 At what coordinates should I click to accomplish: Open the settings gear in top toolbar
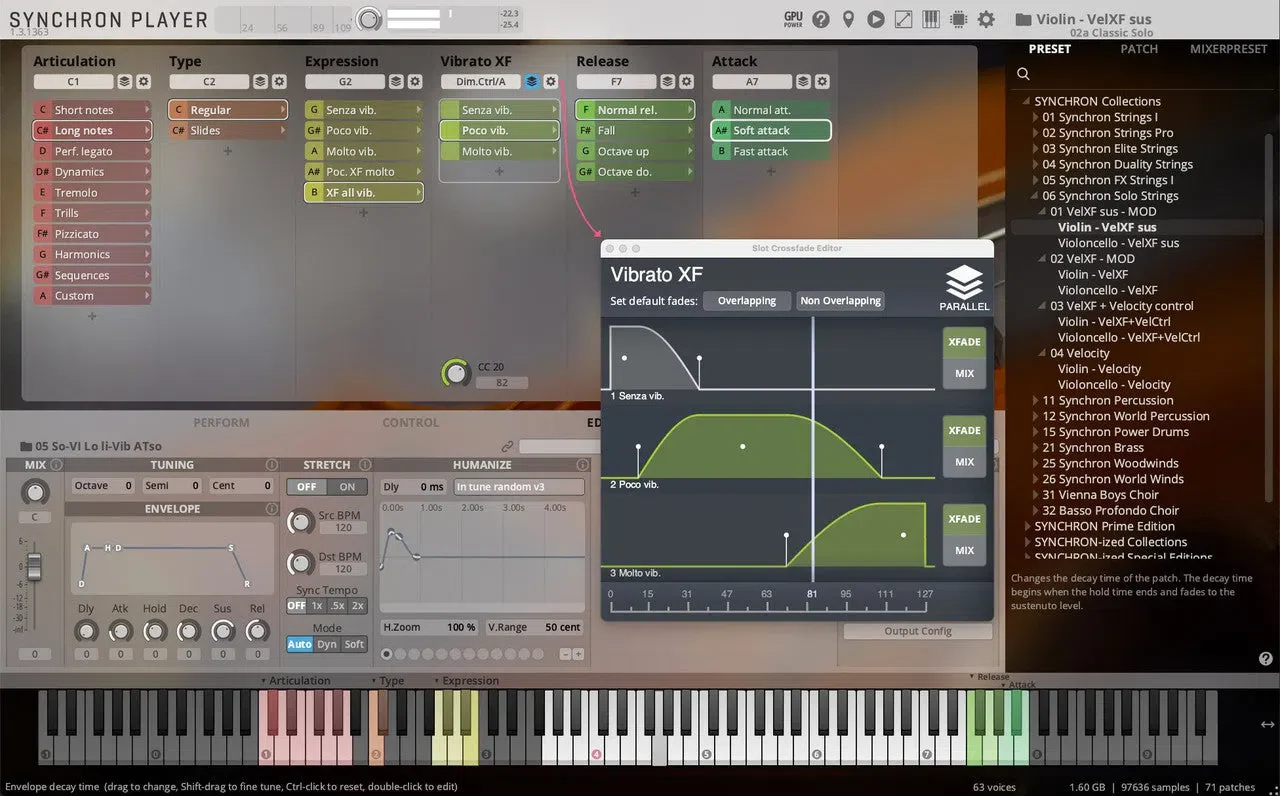986,19
